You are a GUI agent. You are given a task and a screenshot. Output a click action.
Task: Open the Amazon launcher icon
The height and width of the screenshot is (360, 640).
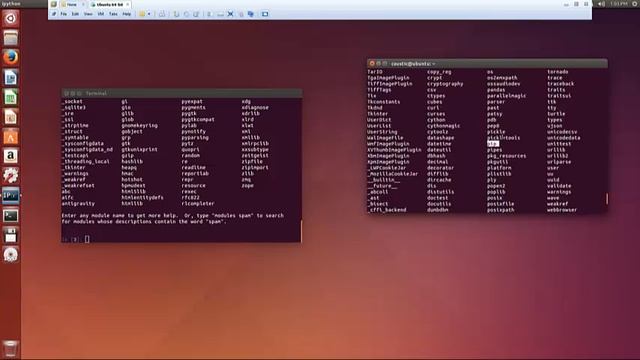pos(11,156)
